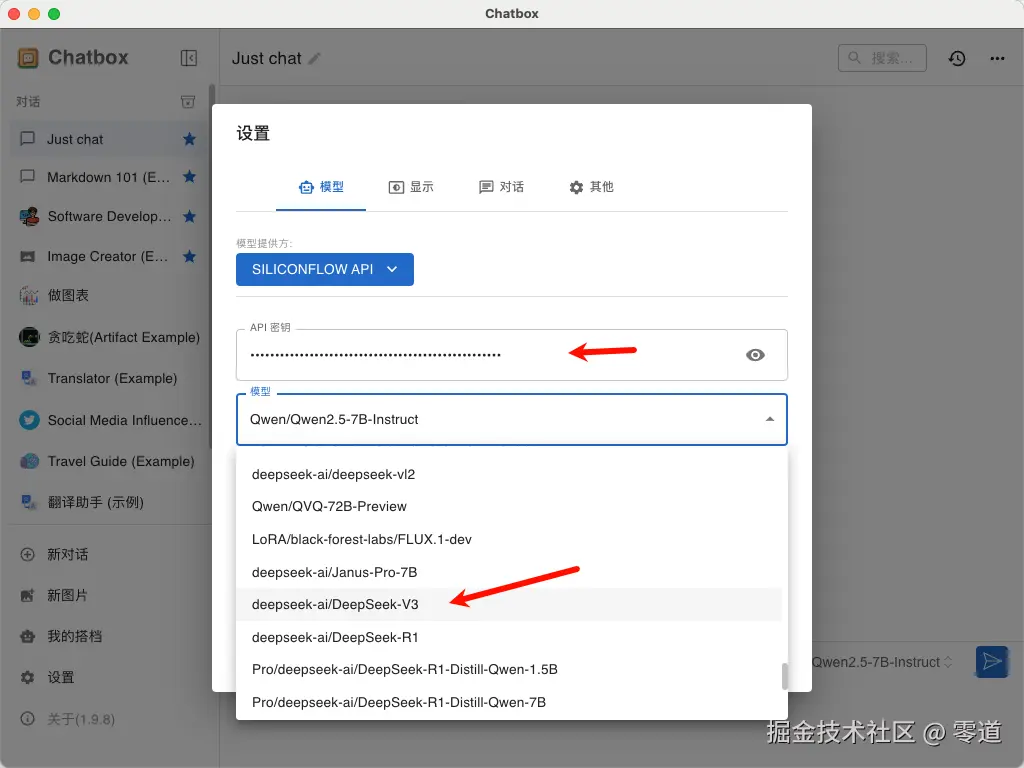This screenshot has height=768, width=1024.
Task: Open the SILICONFLOW API provider dropdown
Action: coord(325,269)
